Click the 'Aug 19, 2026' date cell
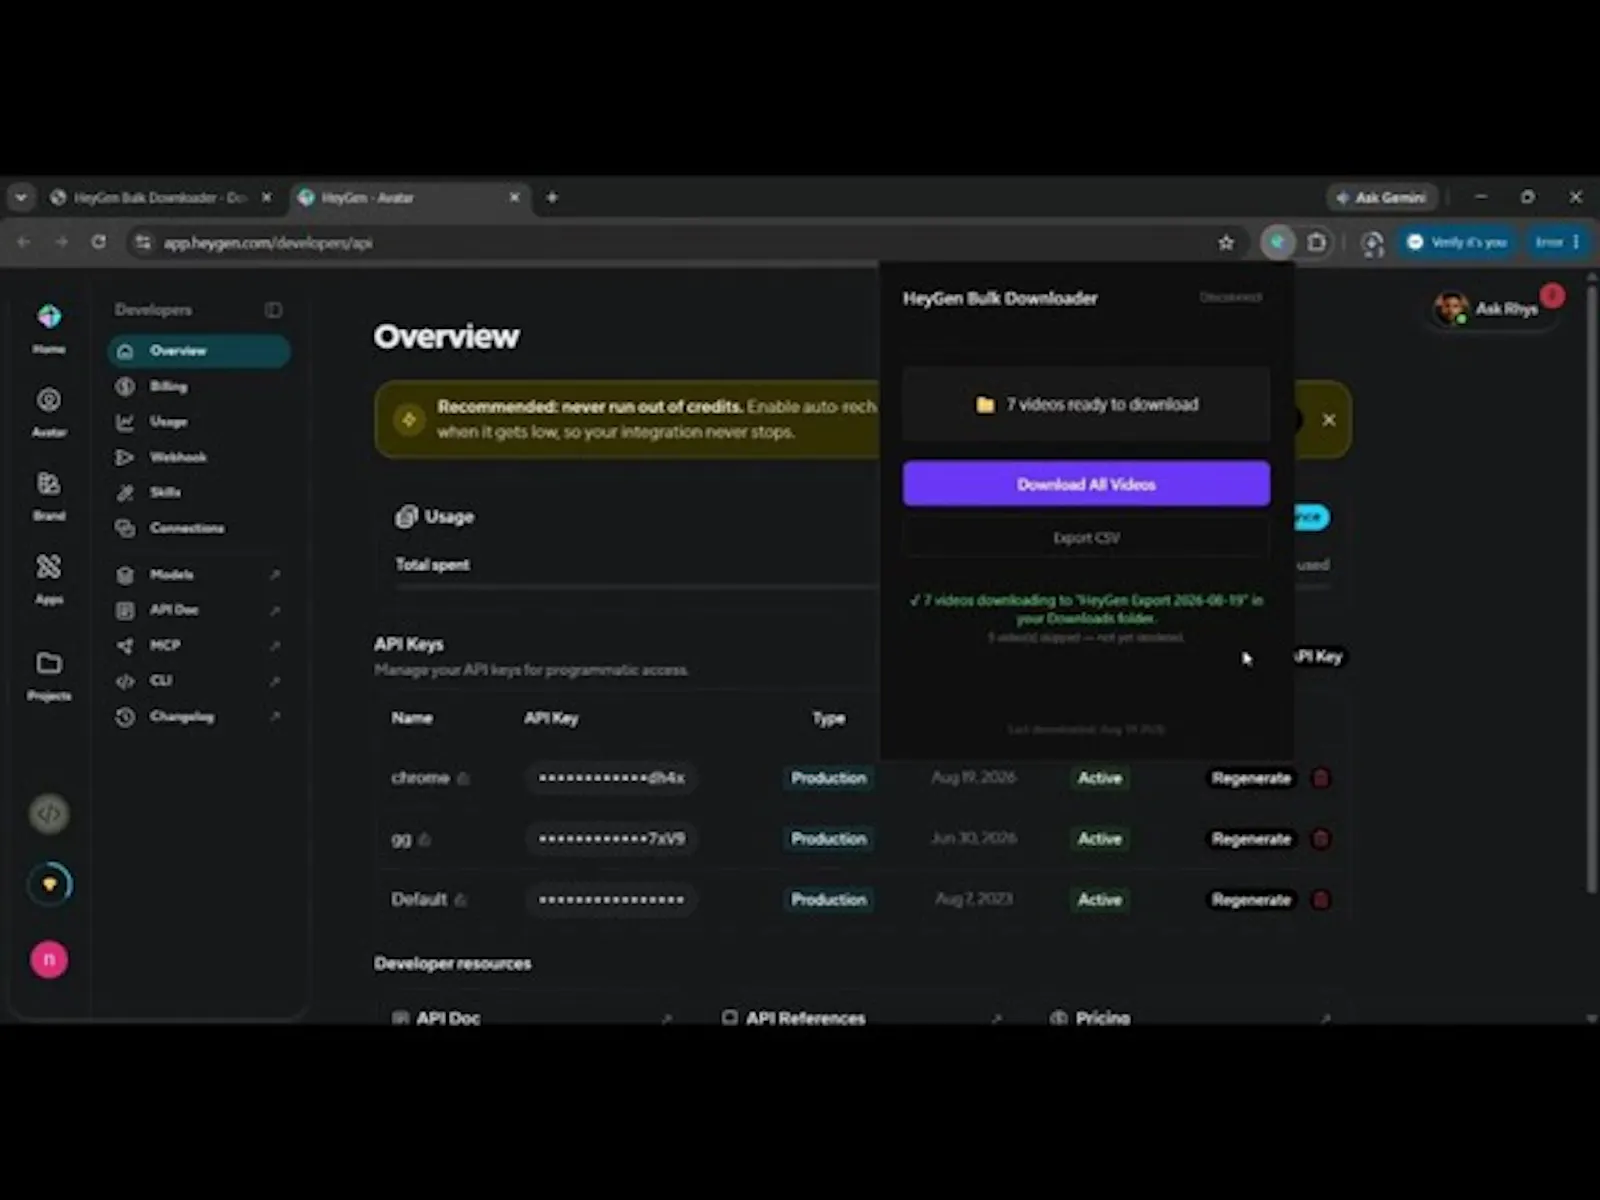Viewport: 1600px width, 1200px height. pos(974,777)
